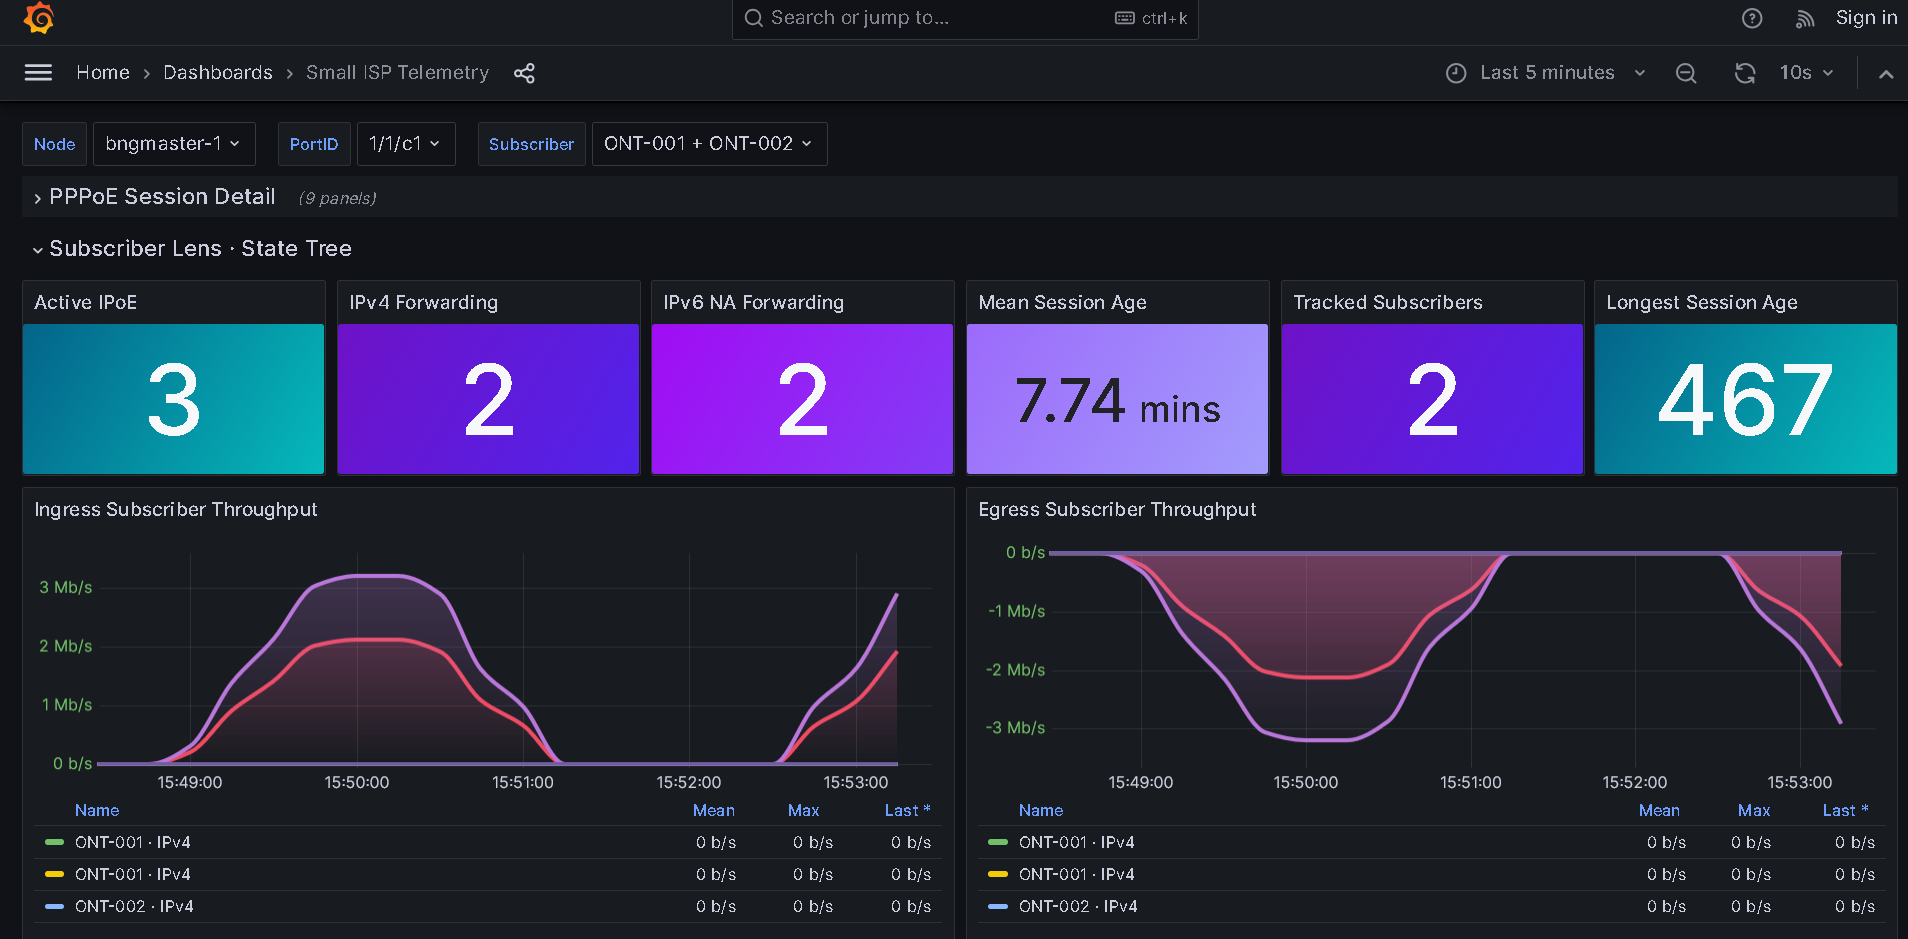The width and height of the screenshot is (1908, 939).
Task: Open the news feed RSS icon
Action: click(x=1805, y=18)
